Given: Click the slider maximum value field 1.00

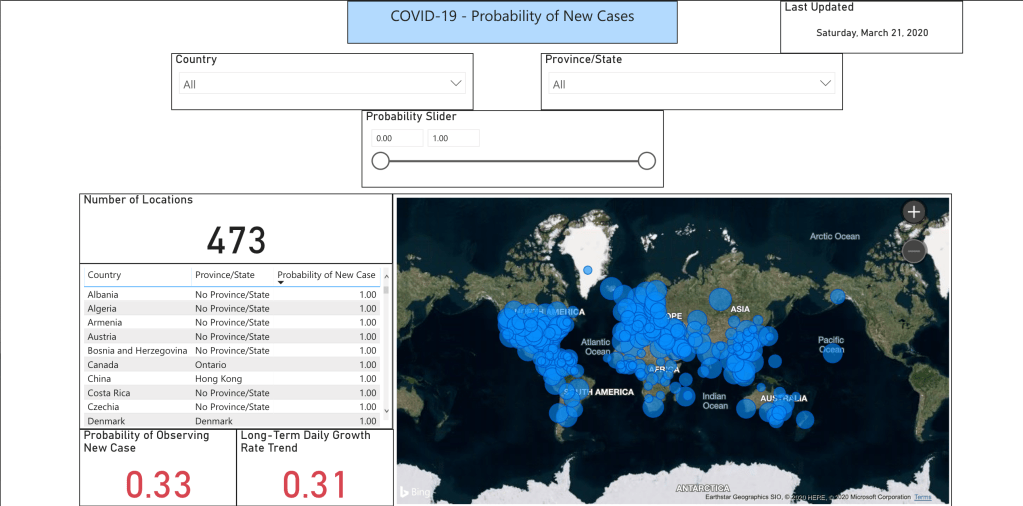Looking at the screenshot, I should (453, 138).
